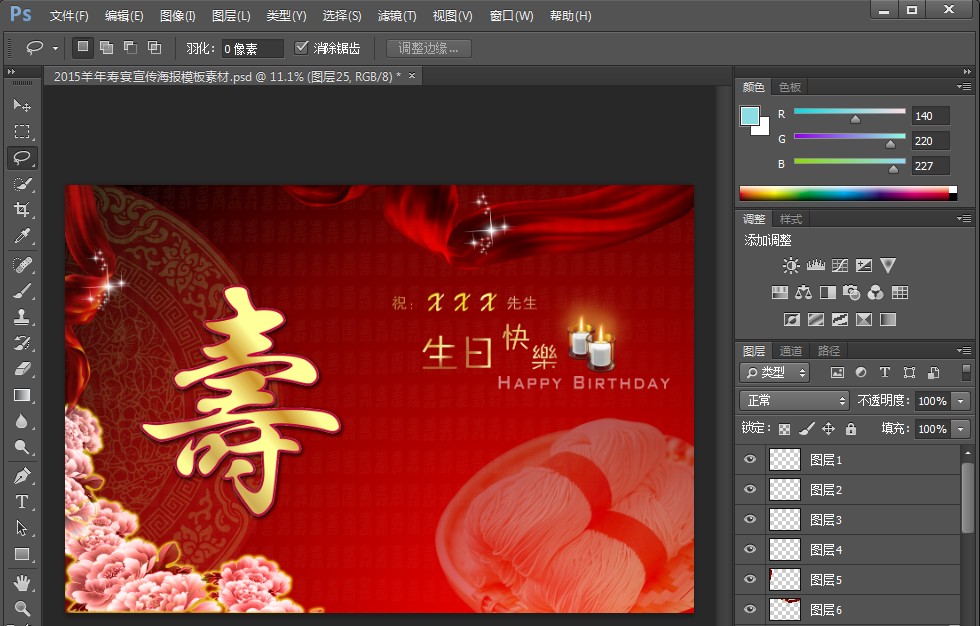Click the B value field showing 227
Image resolution: width=980 pixels, height=626 pixels.
click(931, 166)
